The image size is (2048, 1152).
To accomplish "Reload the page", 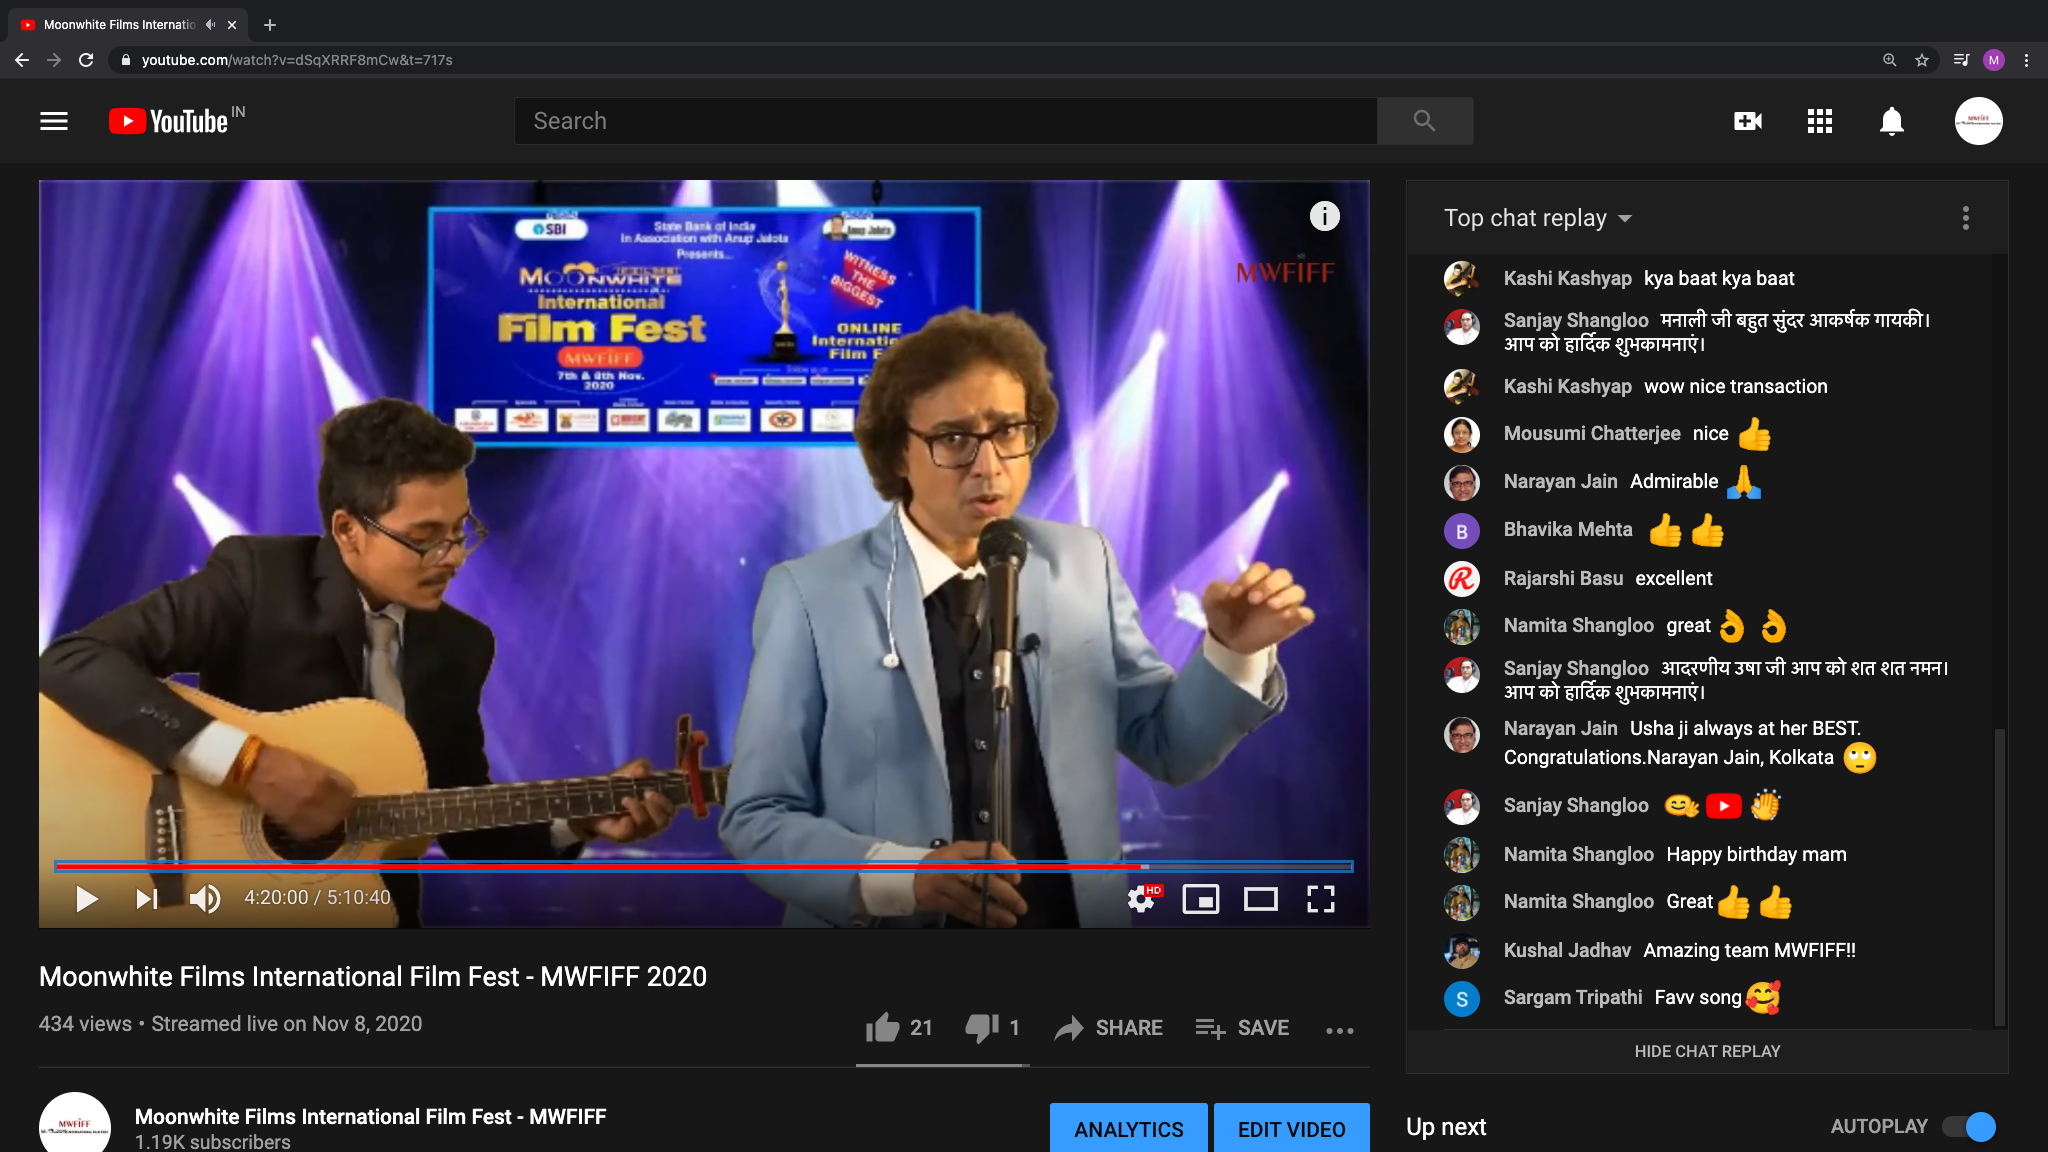I will (86, 60).
